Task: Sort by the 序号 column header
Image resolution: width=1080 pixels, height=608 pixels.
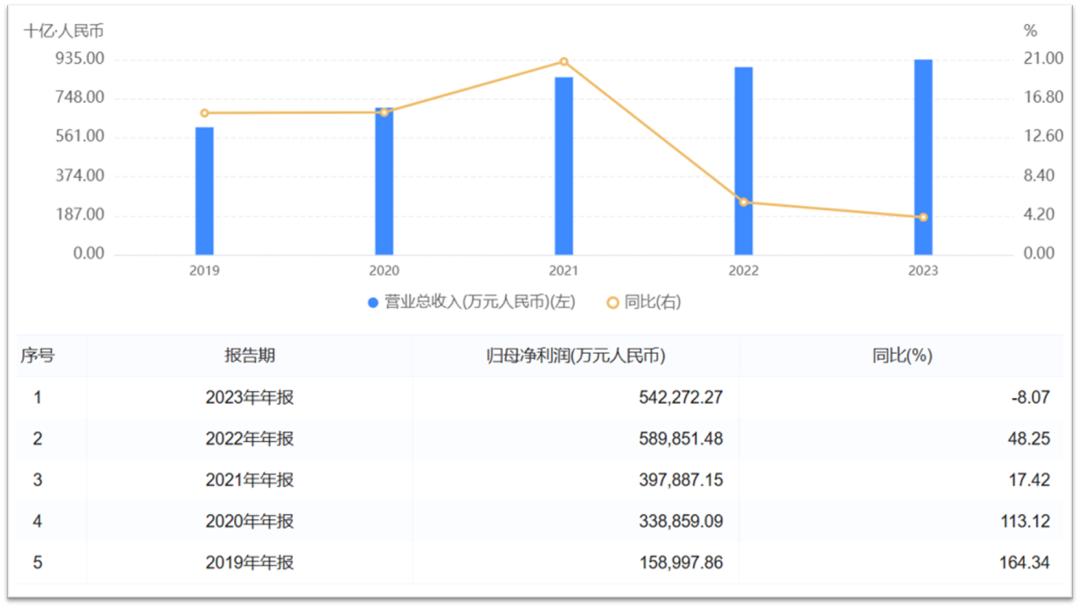Action: pos(38,356)
